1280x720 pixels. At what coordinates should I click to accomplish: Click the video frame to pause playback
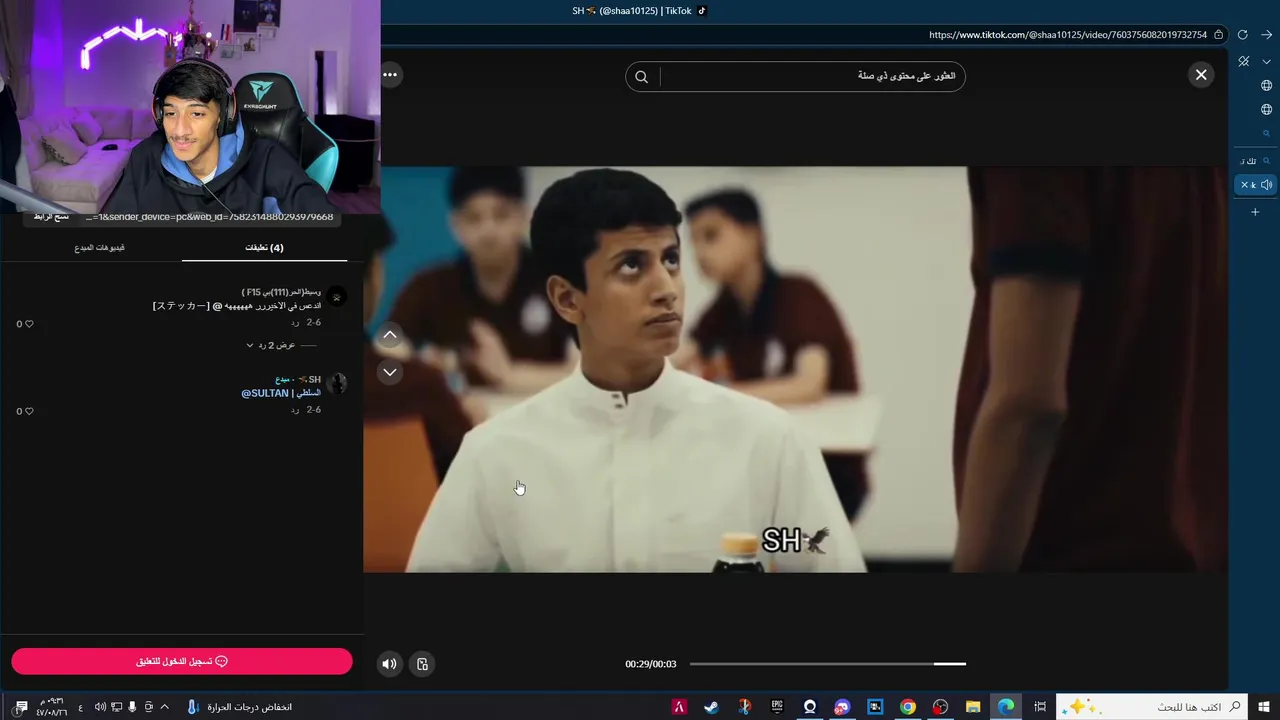[x=795, y=369]
